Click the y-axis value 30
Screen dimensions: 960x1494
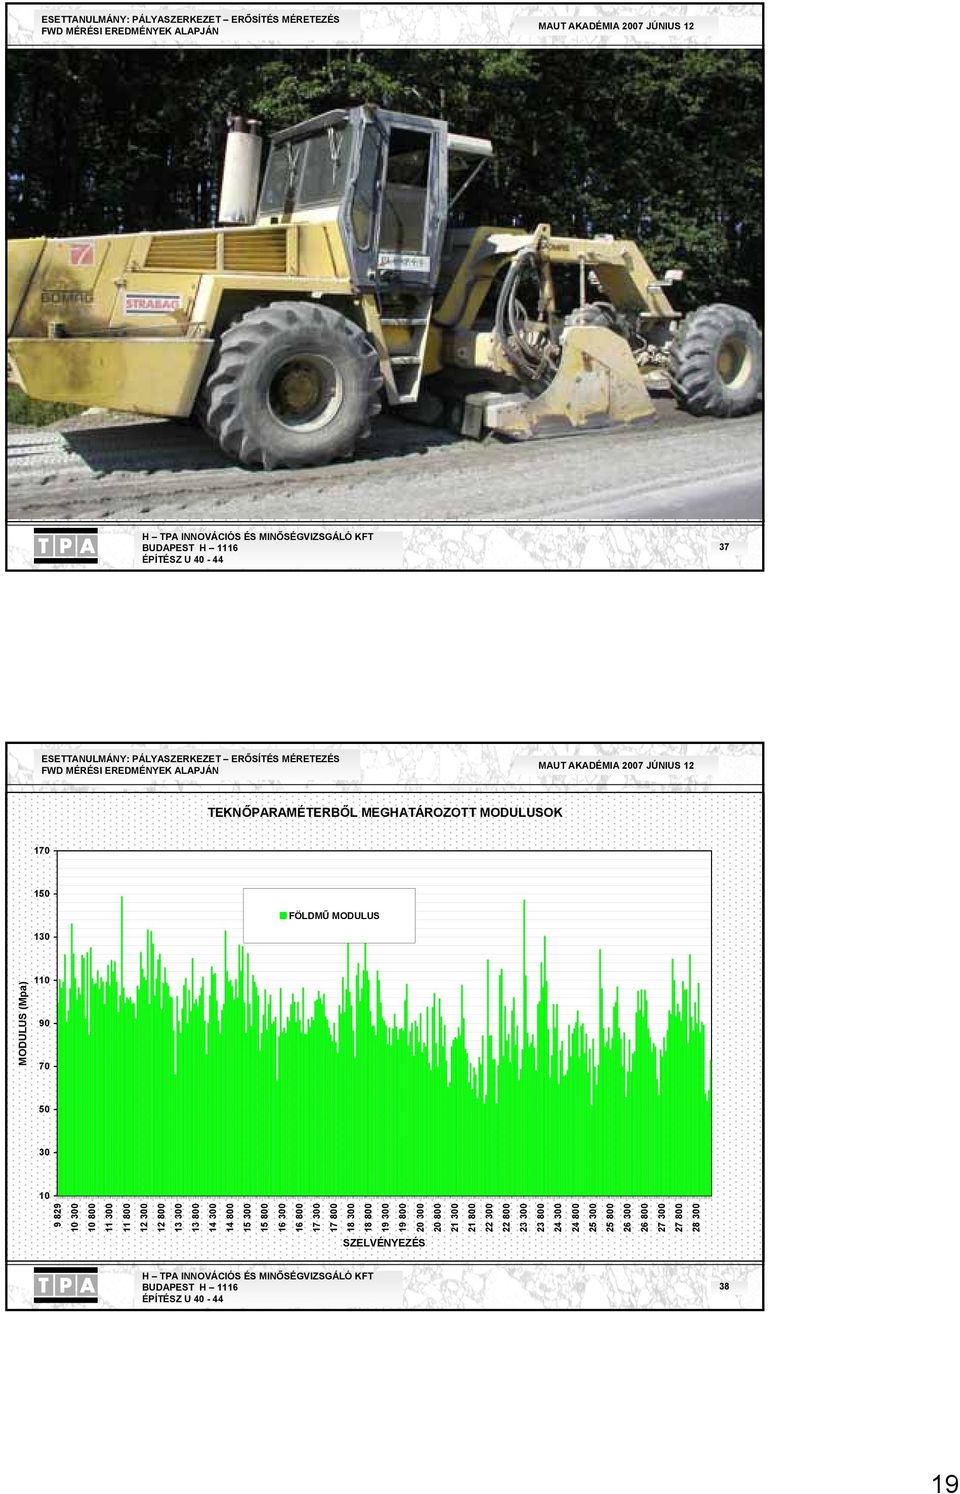click(44, 1153)
